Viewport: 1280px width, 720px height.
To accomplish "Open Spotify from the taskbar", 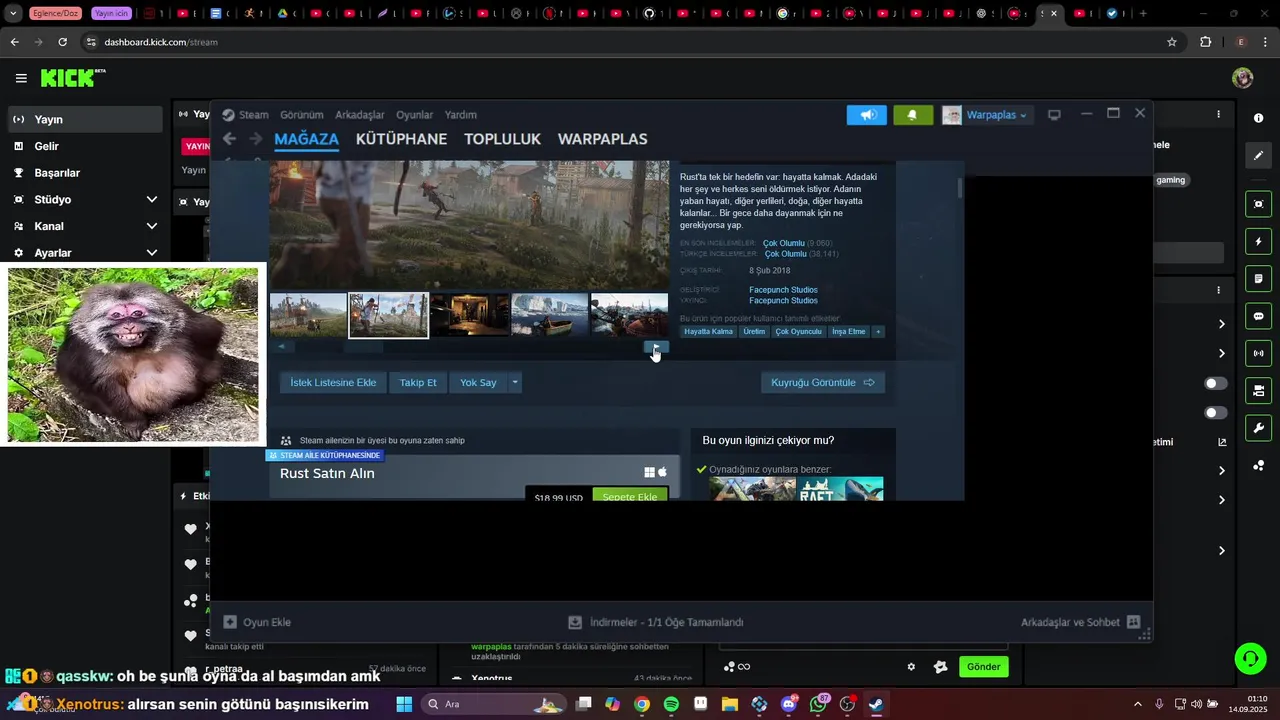I will click(x=671, y=704).
